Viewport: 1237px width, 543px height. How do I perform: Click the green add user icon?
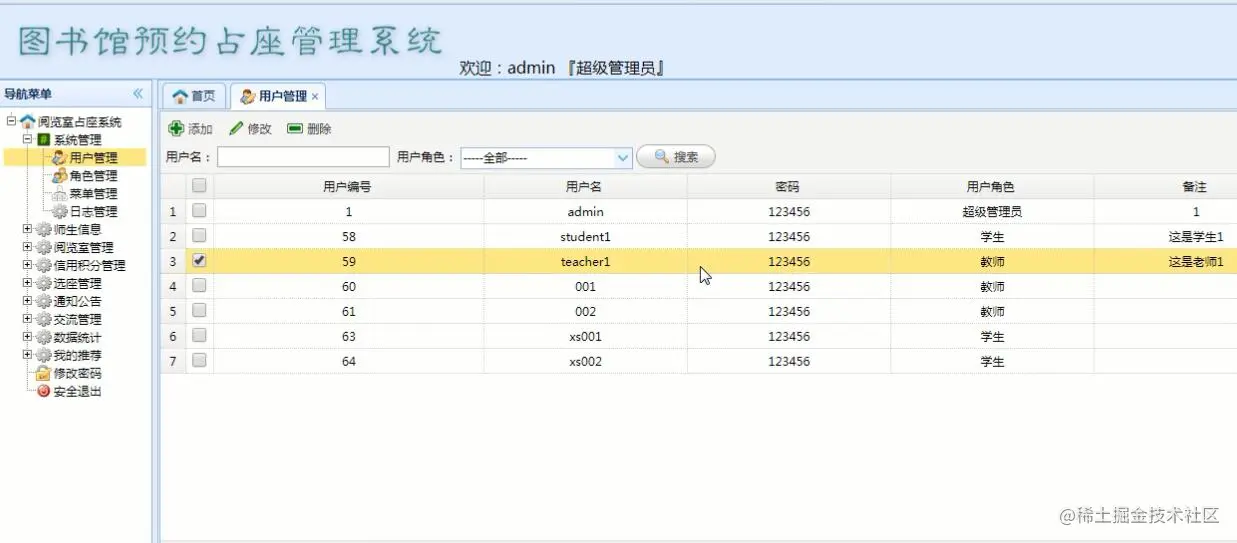pos(176,128)
